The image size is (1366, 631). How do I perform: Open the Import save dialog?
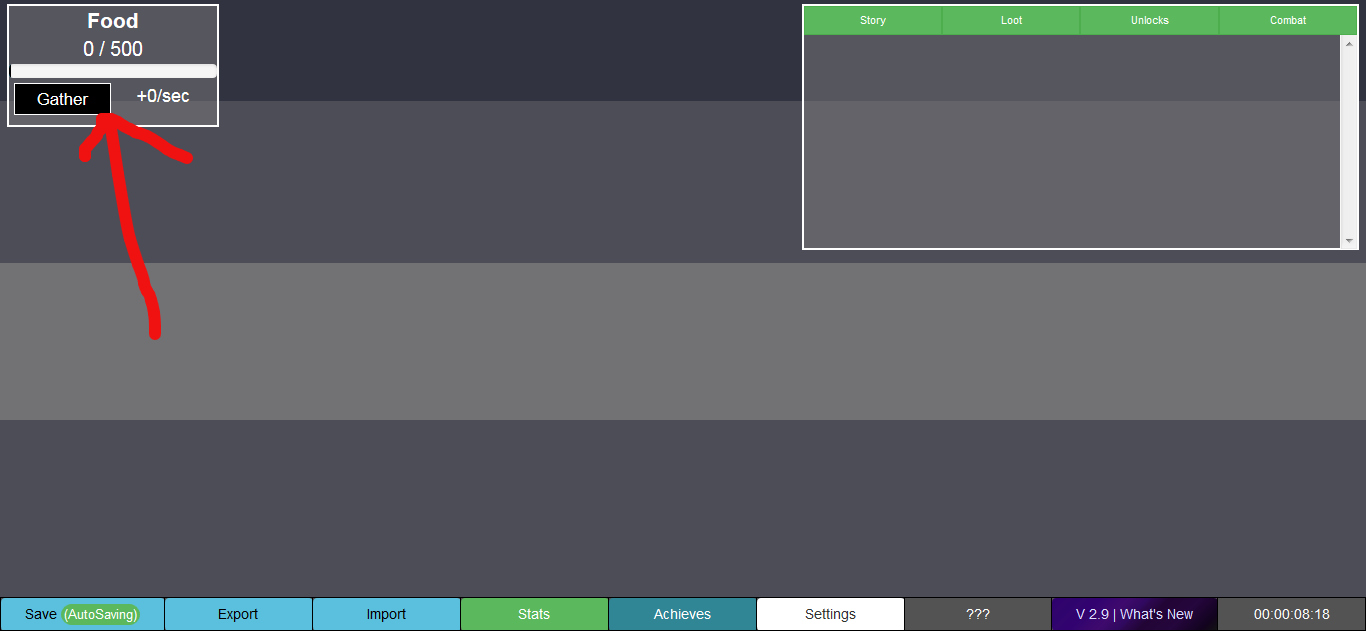pyautogui.click(x=386, y=614)
